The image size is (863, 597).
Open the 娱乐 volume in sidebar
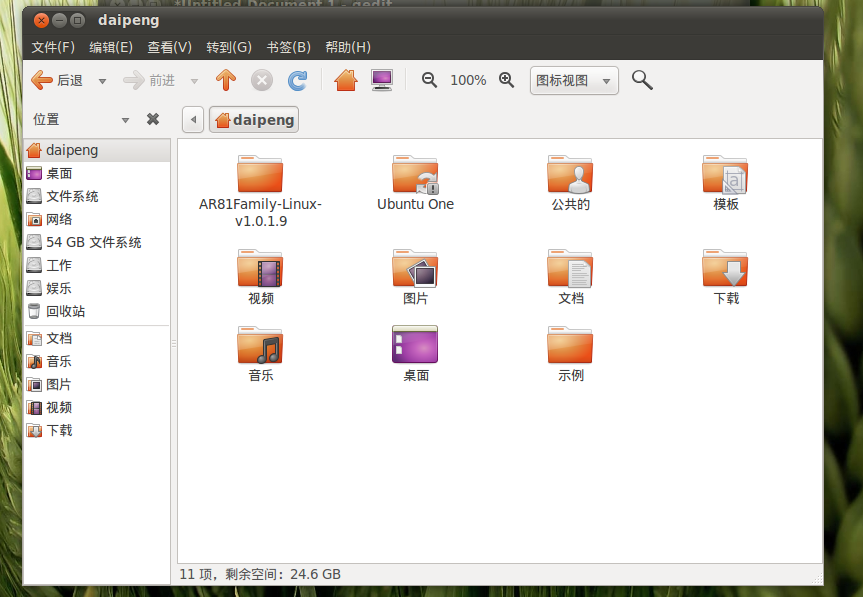click(97, 288)
